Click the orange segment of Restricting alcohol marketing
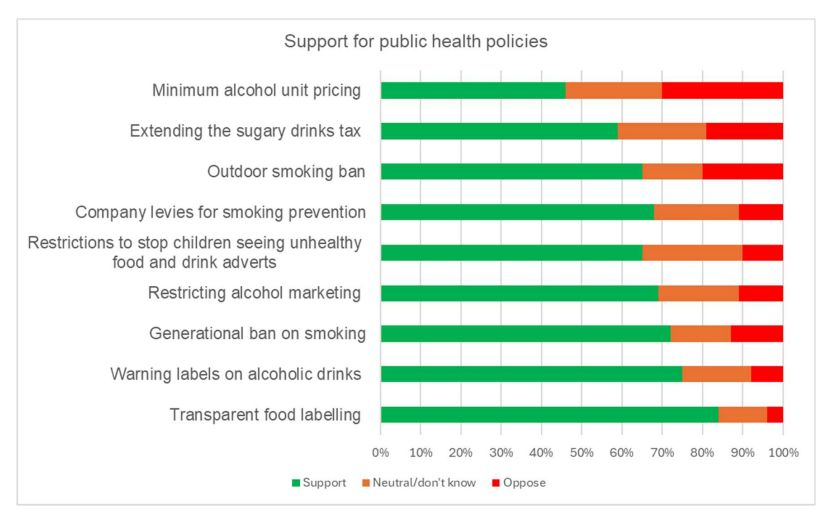Viewport: 832px width, 520px height. click(x=698, y=293)
